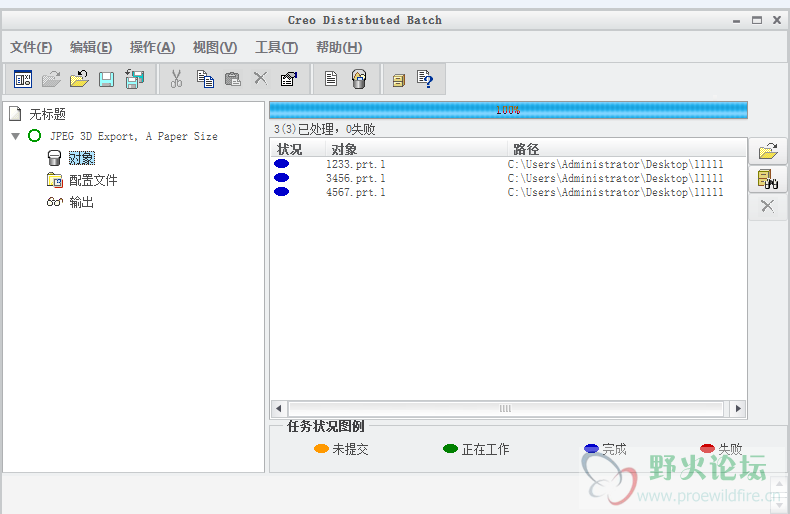Screen dimensions: 790x514
Task: Click the bucket icon next to 对象
Action: point(54,158)
